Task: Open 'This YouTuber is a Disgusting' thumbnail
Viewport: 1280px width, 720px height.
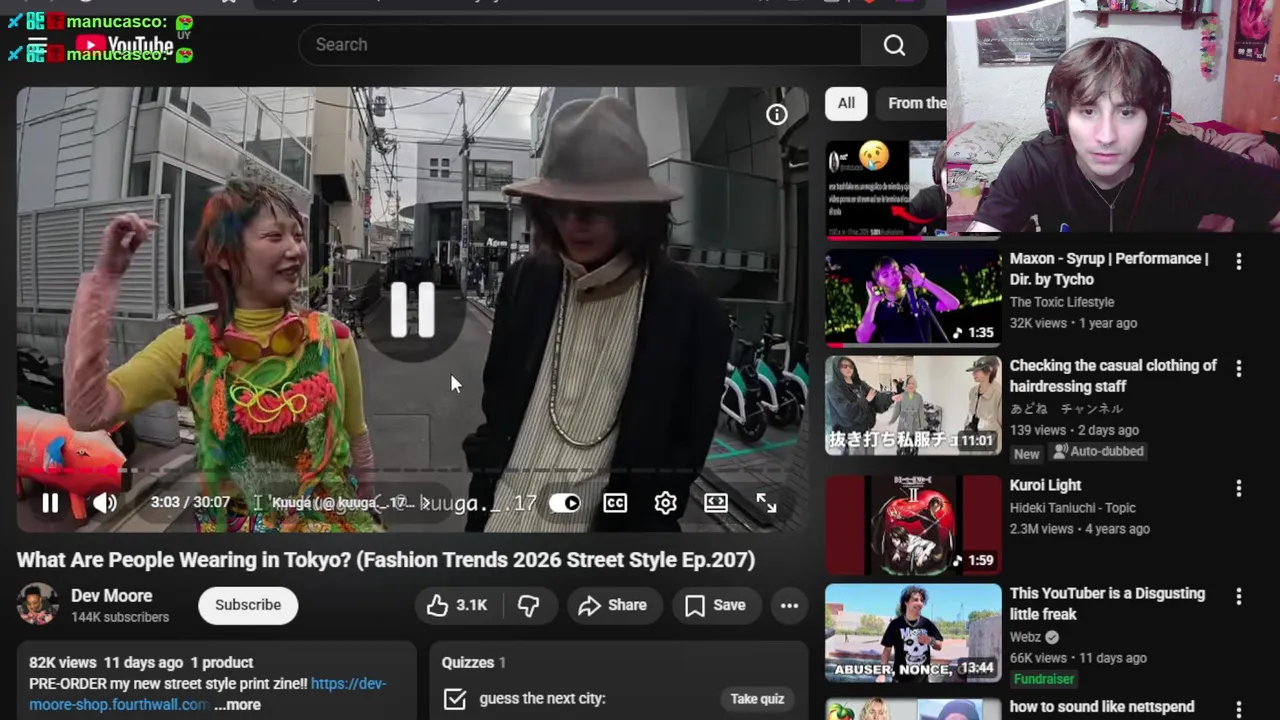Action: (913, 633)
